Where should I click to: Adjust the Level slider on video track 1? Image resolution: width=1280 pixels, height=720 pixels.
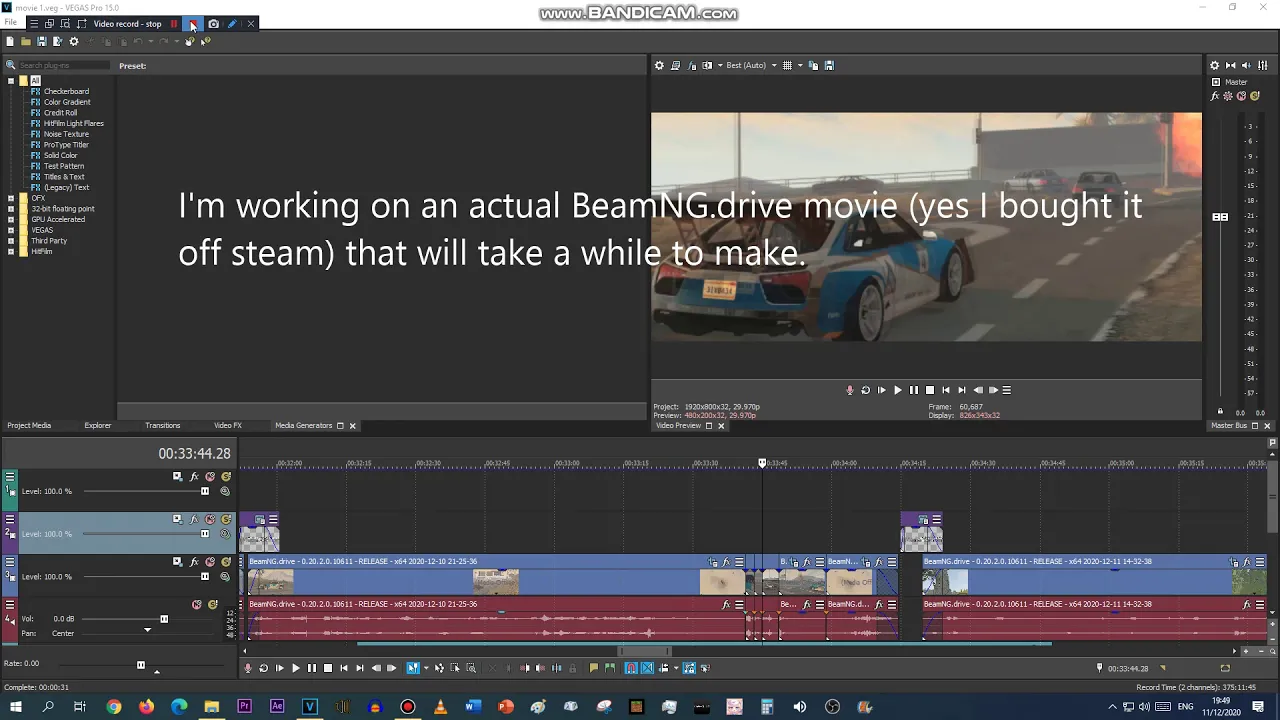205,491
